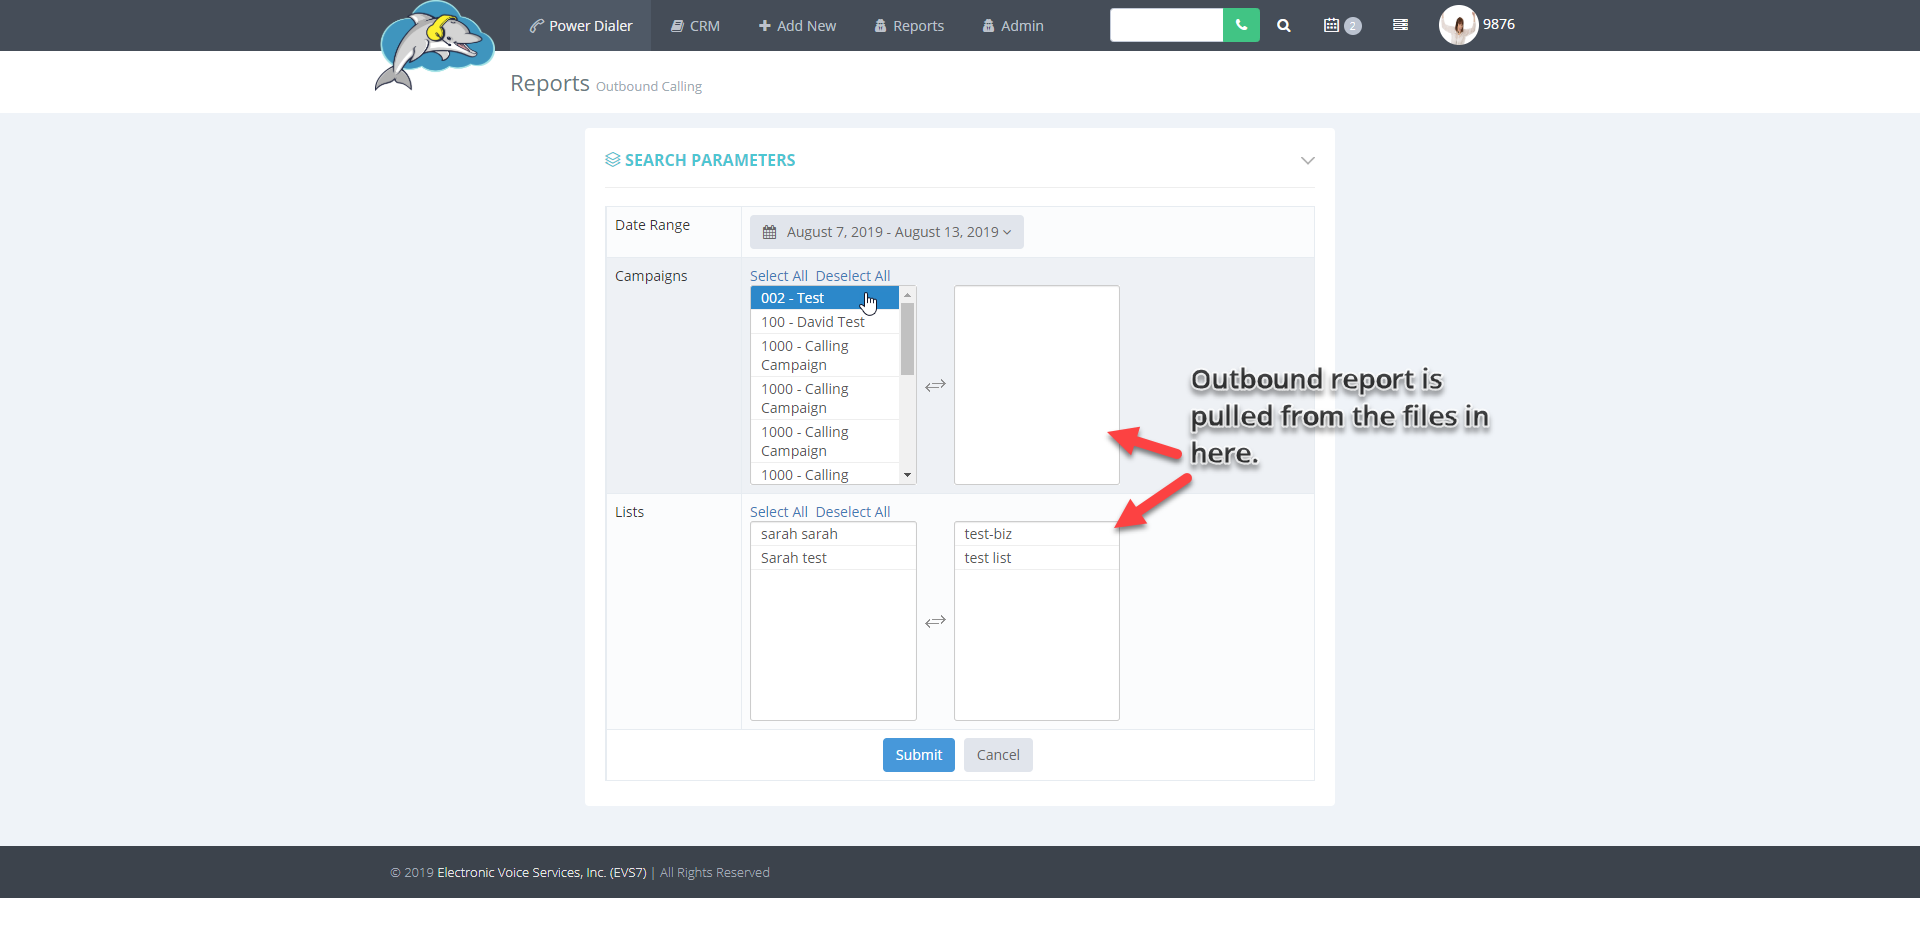
Task: Select the Sarah test list
Action: pyautogui.click(x=833, y=558)
